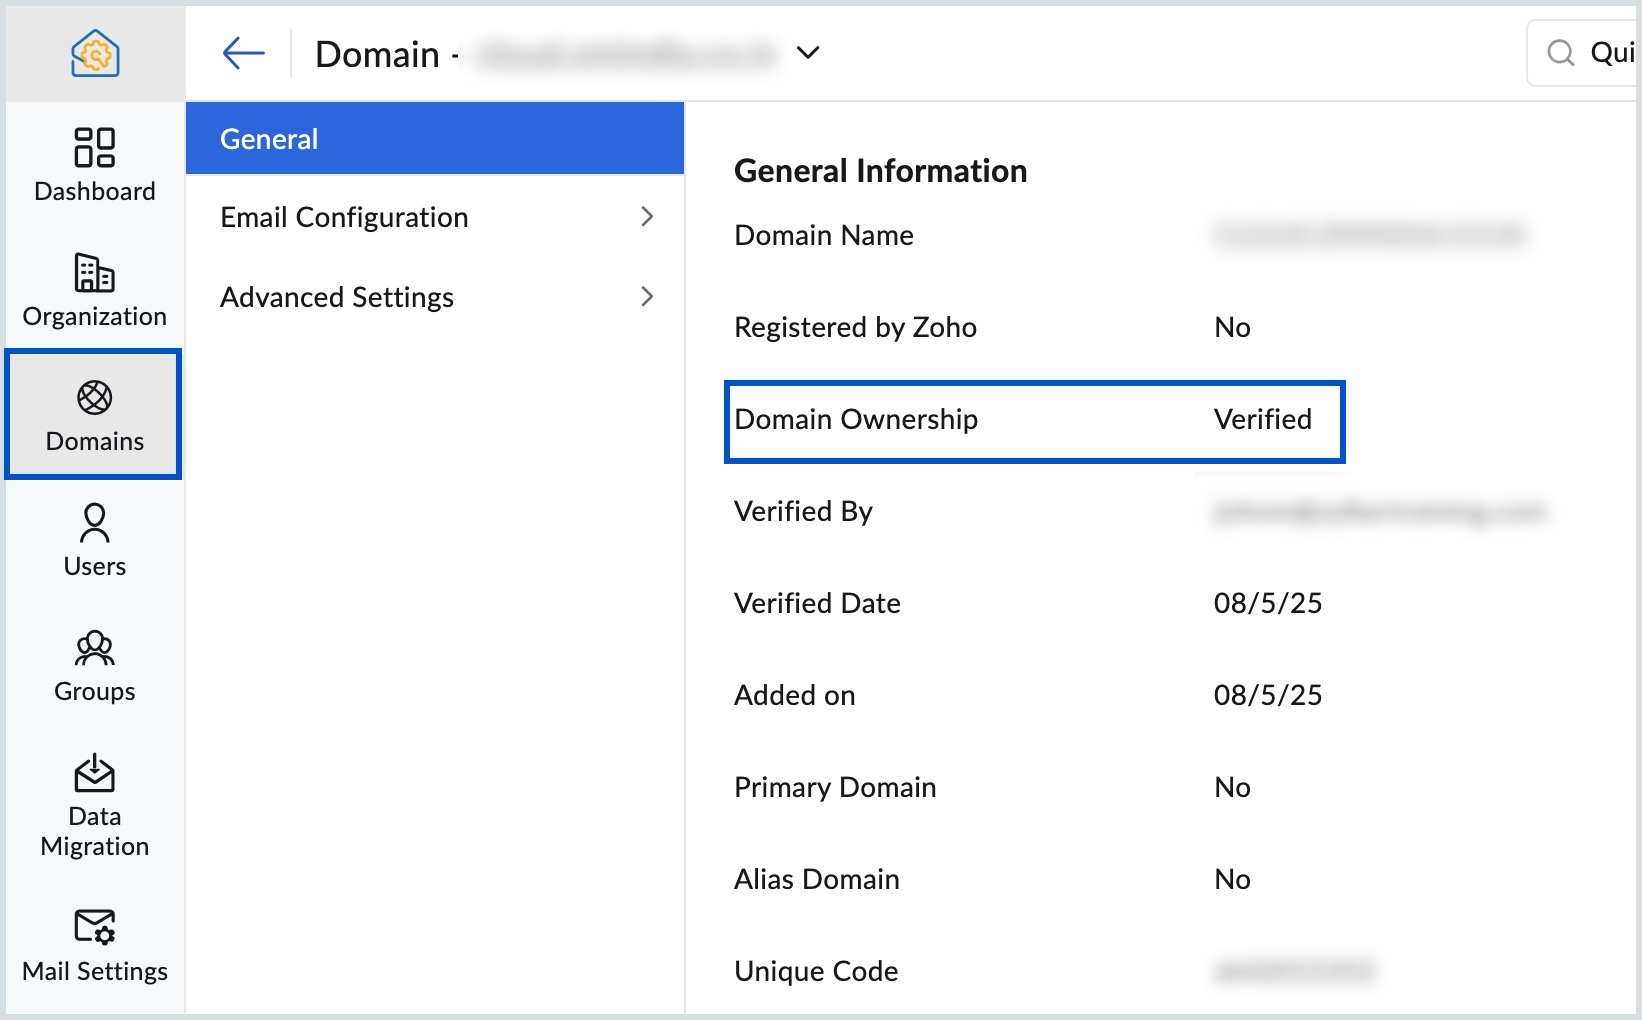Click the Zoho Mail admin home icon
This screenshot has width=1642, height=1020.
pyautogui.click(x=94, y=52)
